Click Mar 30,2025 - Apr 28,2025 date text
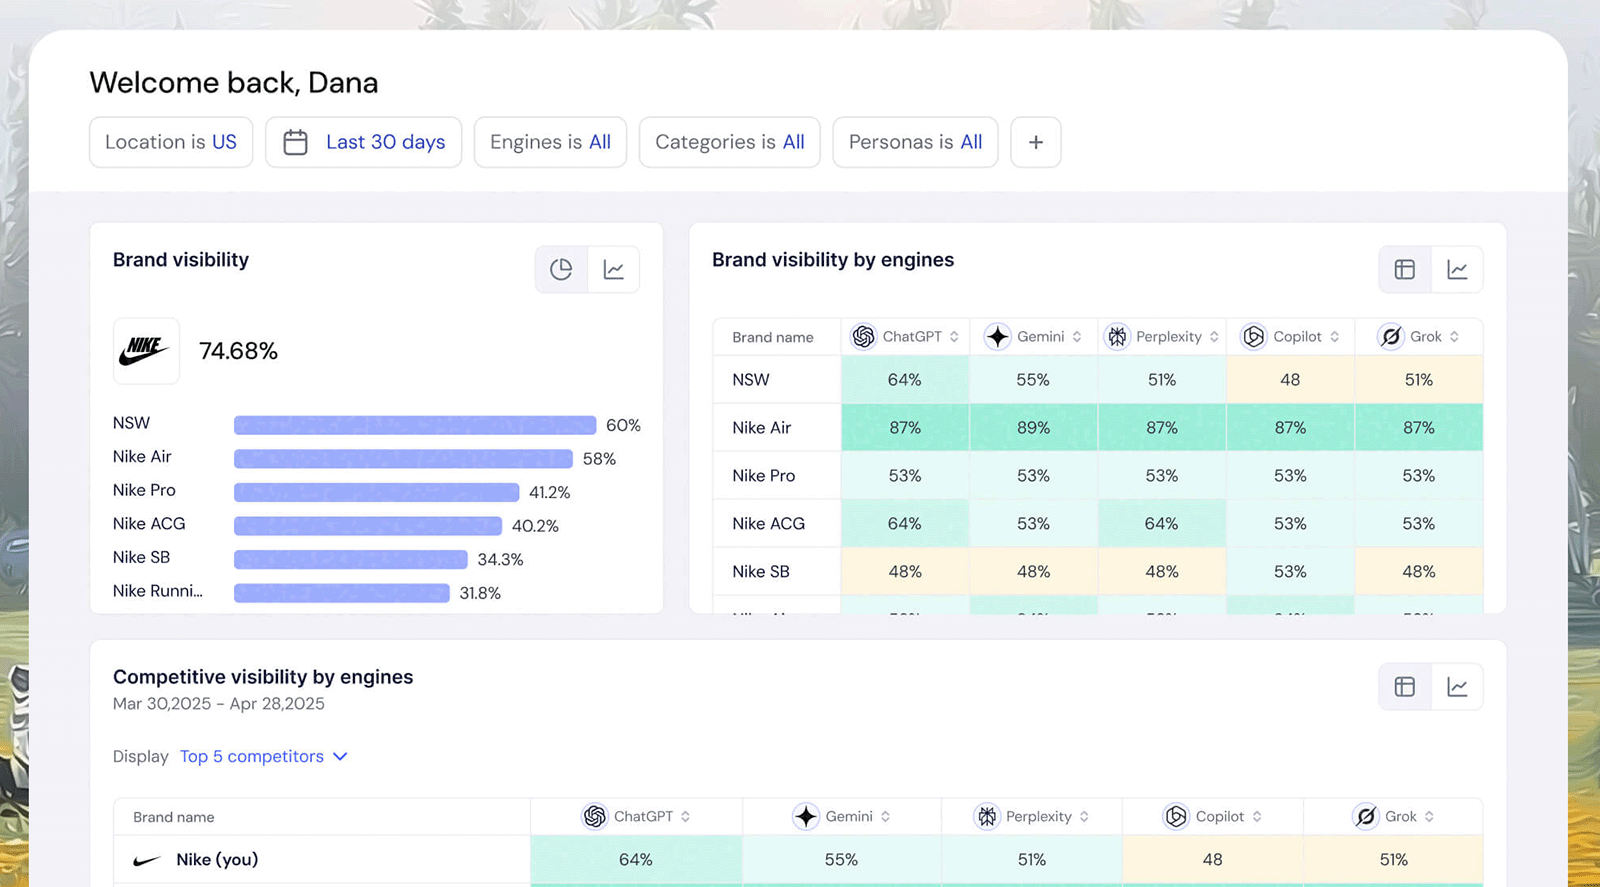The width and height of the screenshot is (1600, 887). (x=219, y=704)
